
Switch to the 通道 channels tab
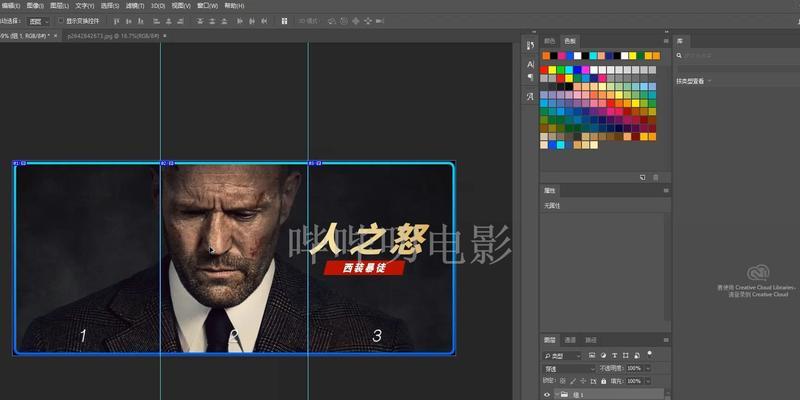click(570, 340)
